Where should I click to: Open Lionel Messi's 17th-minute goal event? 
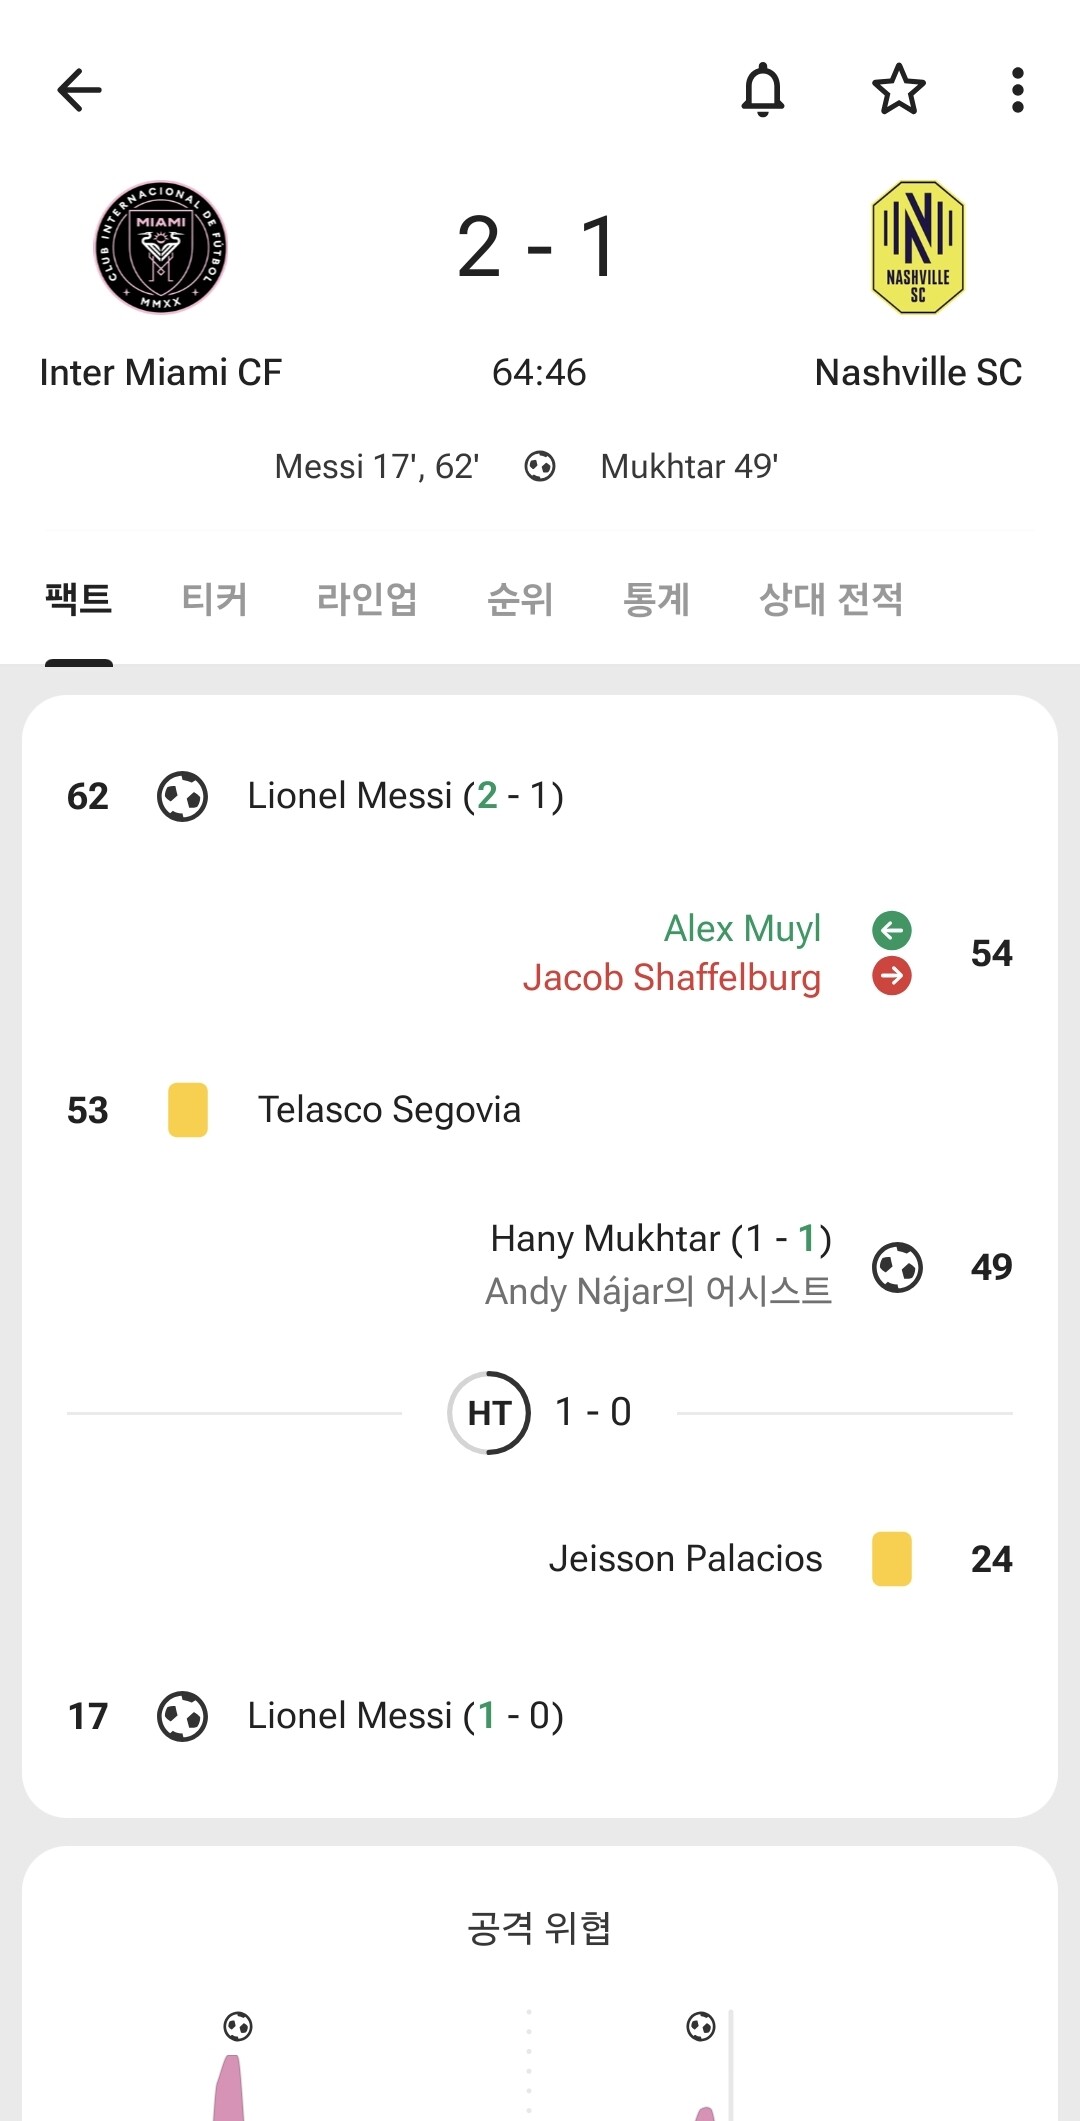tap(405, 1716)
